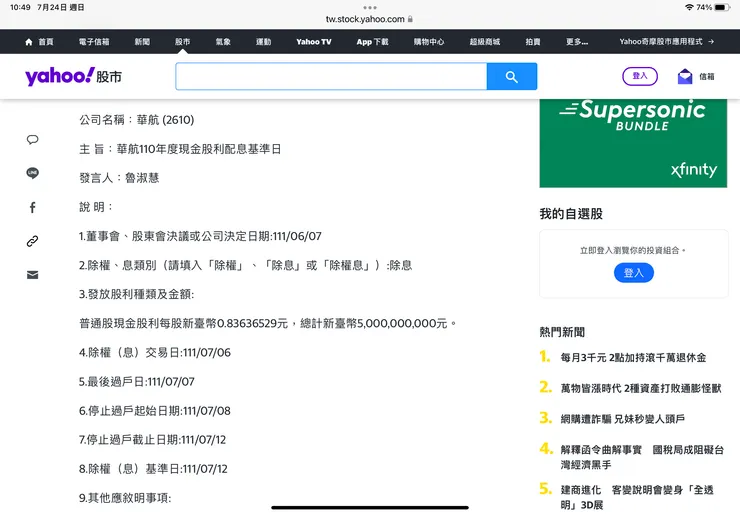Select line 4.除權（息）交易日:111/07/06
740x514 pixels.
coord(155,353)
